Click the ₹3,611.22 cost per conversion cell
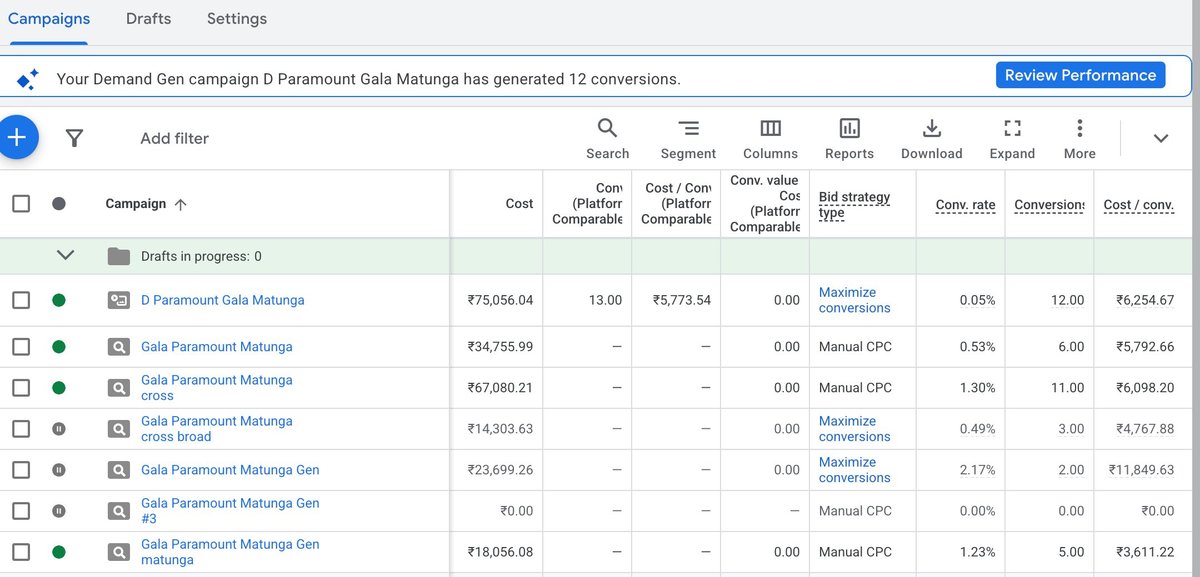The width and height of the screenshot is (1200, 577). [1145, 552]
